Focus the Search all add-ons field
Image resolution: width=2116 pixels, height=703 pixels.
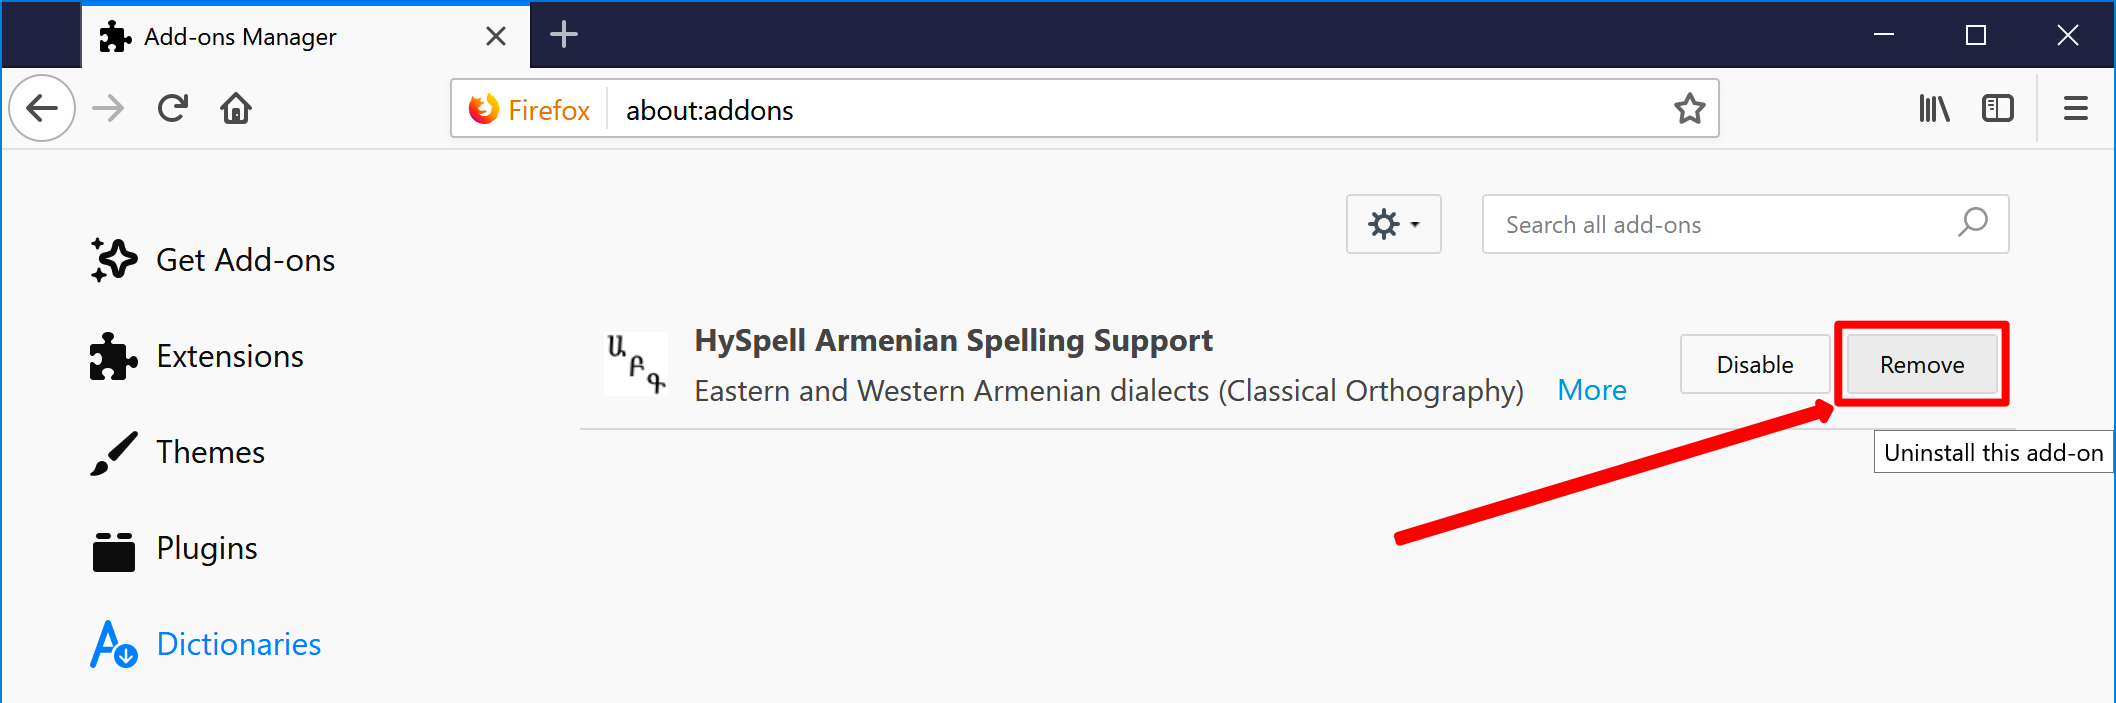point(1745,224)
